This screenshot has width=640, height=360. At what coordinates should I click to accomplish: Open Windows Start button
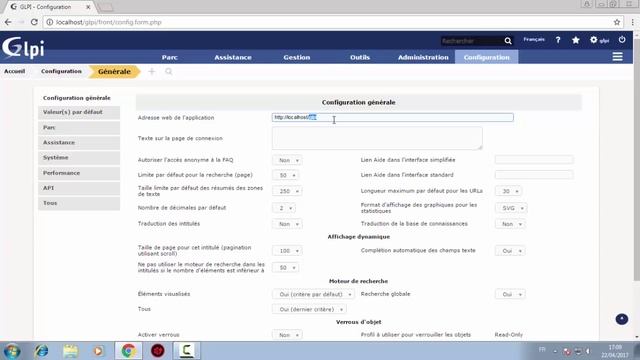12,351
